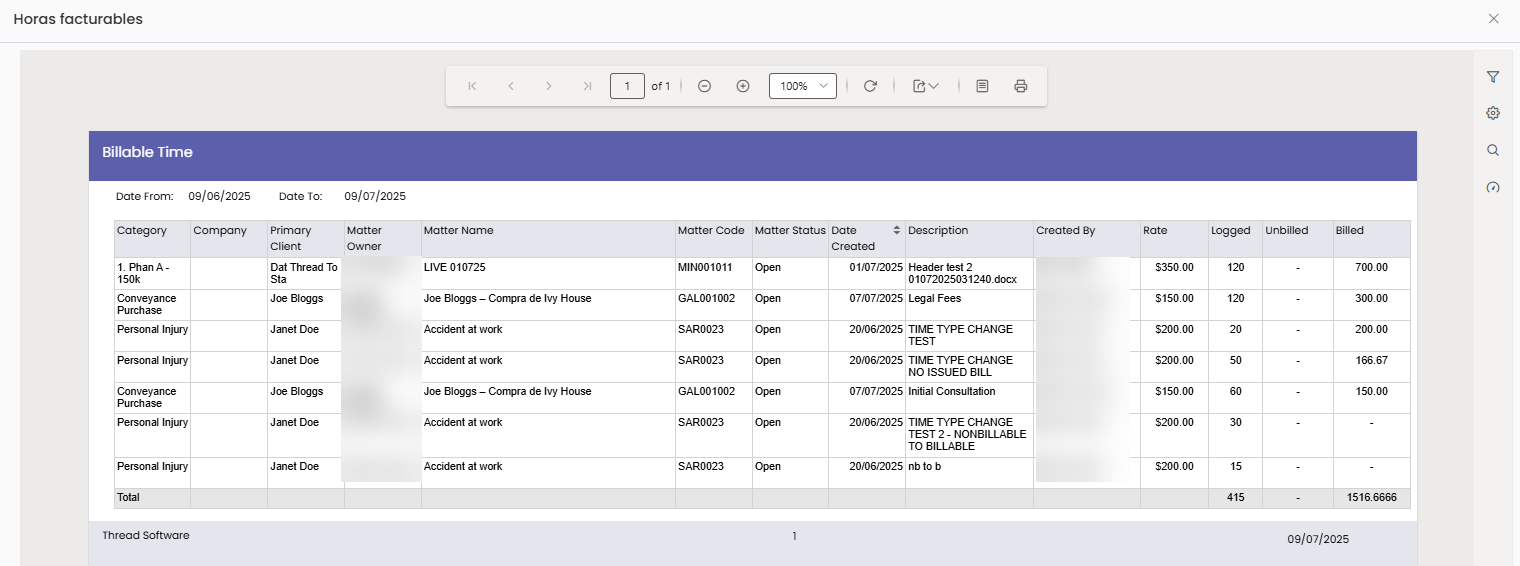Screen dimensions: 1520x566
Task: Click footer date 09/07/2025
Action: click(1318, 540)
